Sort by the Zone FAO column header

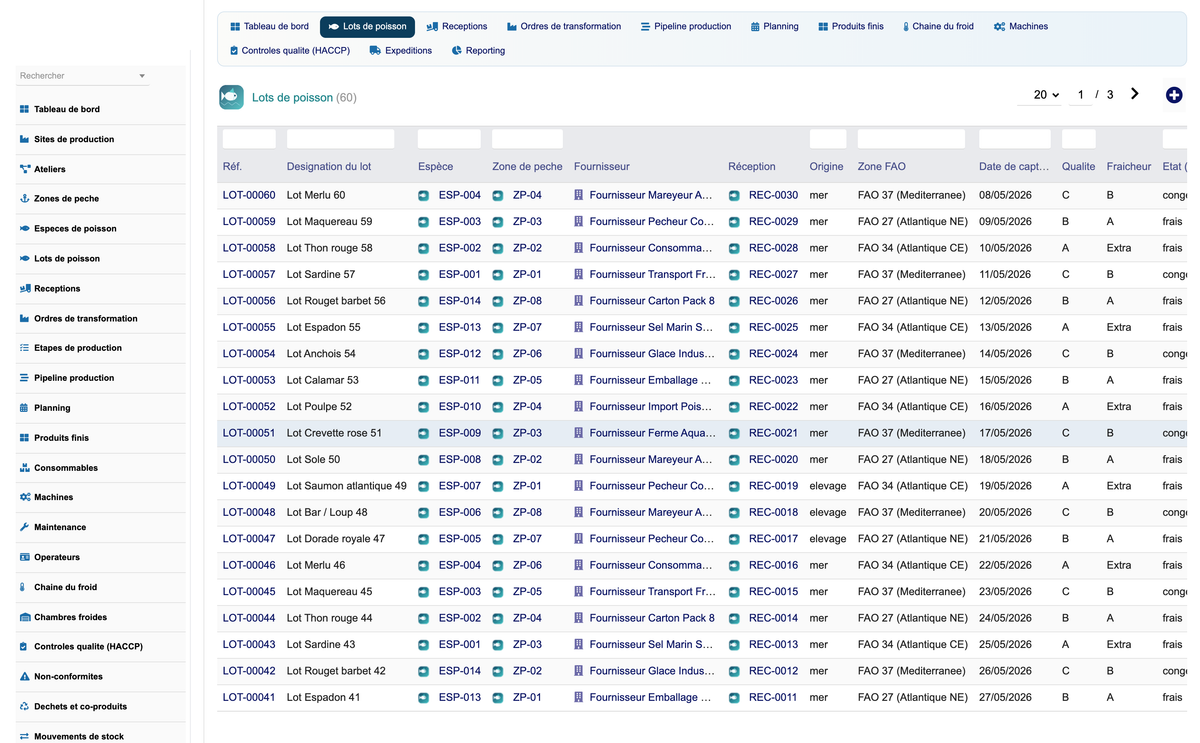pyautogui.click(x=882, y=167)
